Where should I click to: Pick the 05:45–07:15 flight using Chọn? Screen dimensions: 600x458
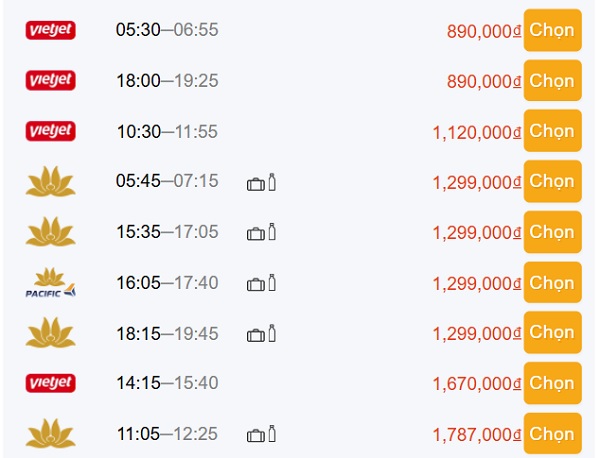pos(552,182)
